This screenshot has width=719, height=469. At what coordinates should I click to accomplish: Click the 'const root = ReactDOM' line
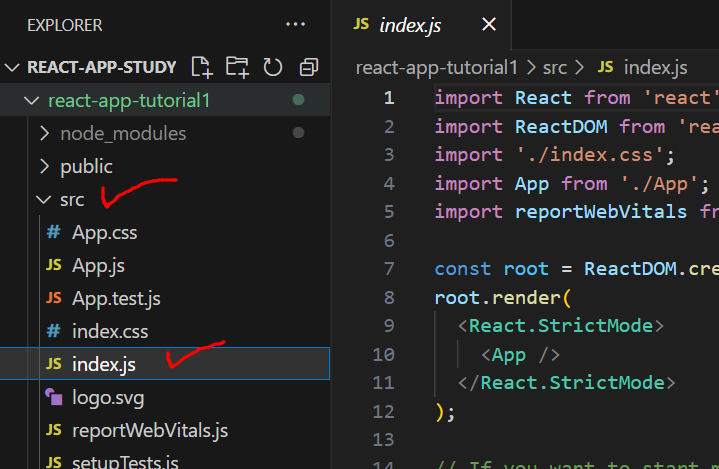point(576,269)
